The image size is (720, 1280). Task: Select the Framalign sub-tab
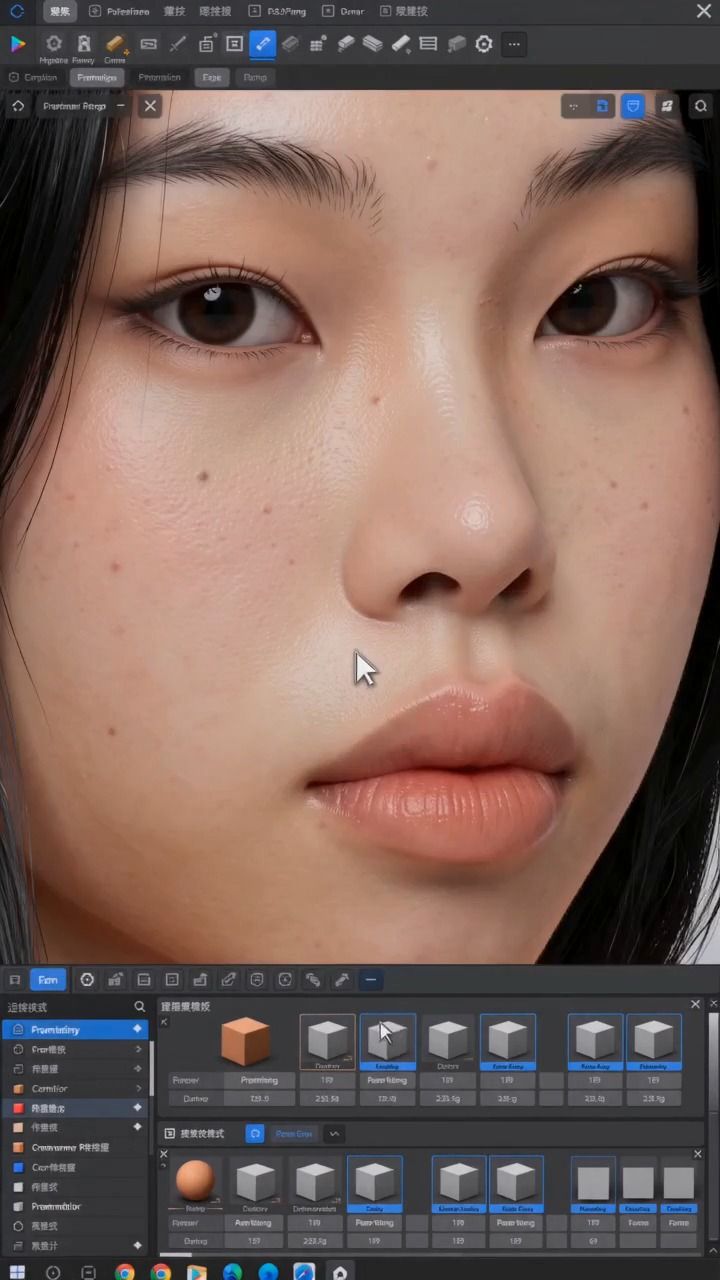pos(97,77)
